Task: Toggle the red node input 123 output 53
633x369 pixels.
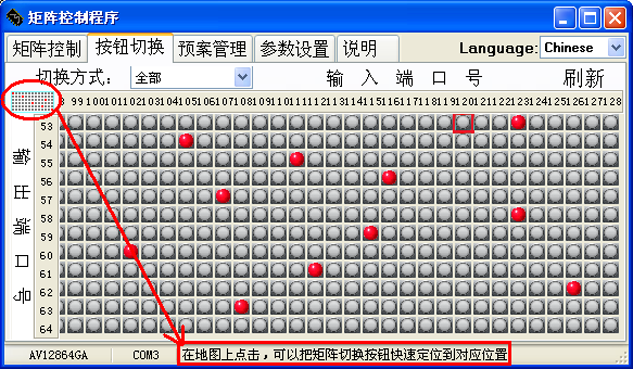Action: click(x=518, y=122)
